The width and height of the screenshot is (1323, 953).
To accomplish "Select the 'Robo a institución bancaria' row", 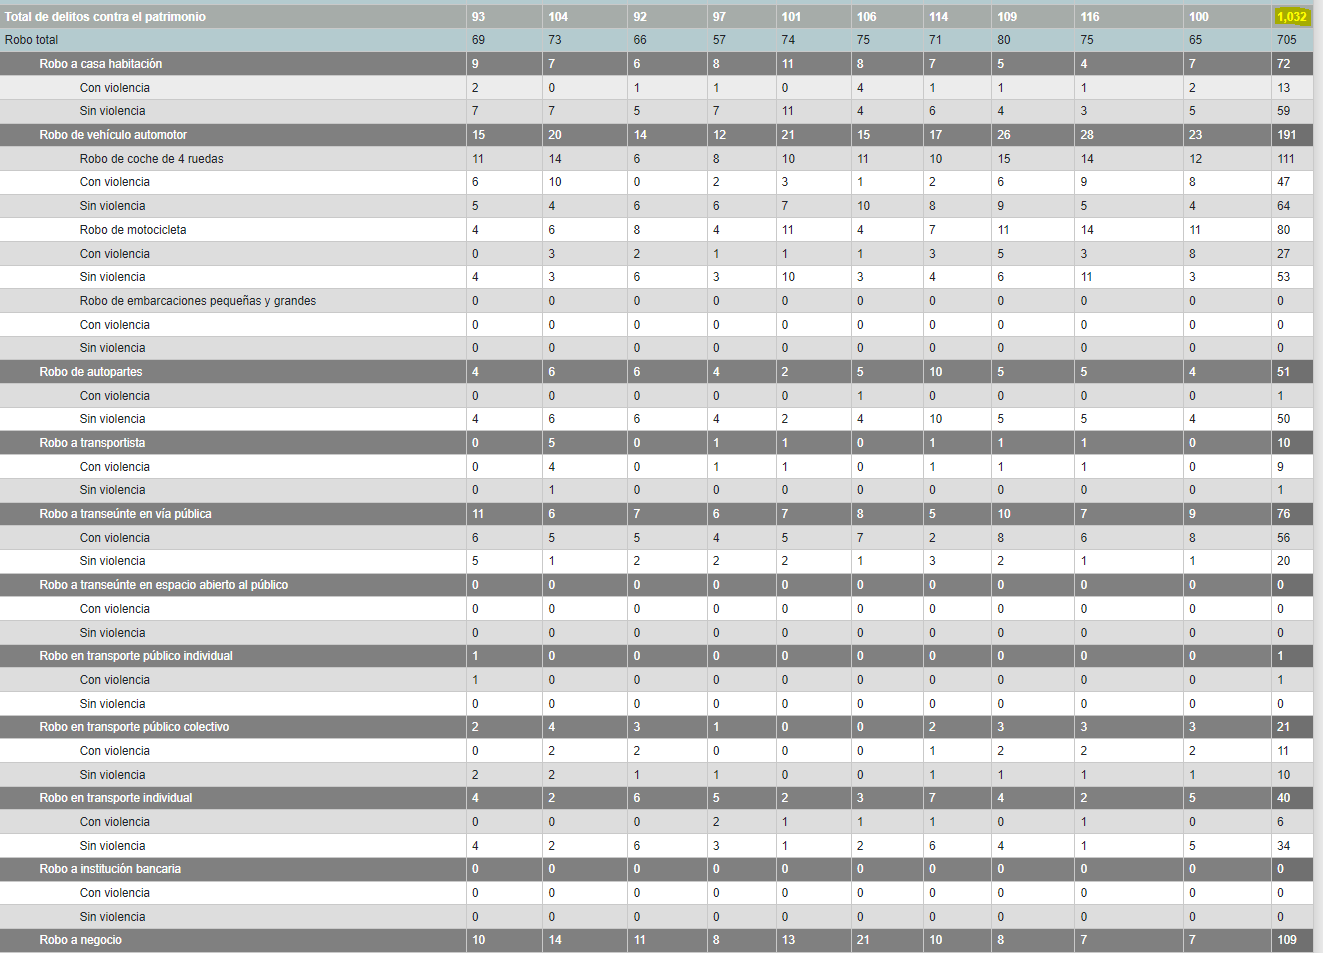I will tap(110, 869).
